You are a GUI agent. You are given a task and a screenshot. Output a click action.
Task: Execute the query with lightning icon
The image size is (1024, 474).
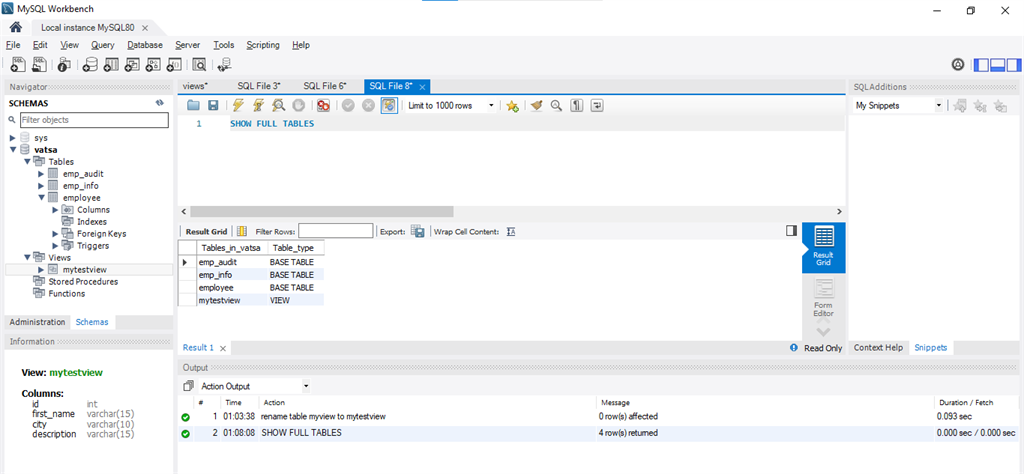point(238,105)
